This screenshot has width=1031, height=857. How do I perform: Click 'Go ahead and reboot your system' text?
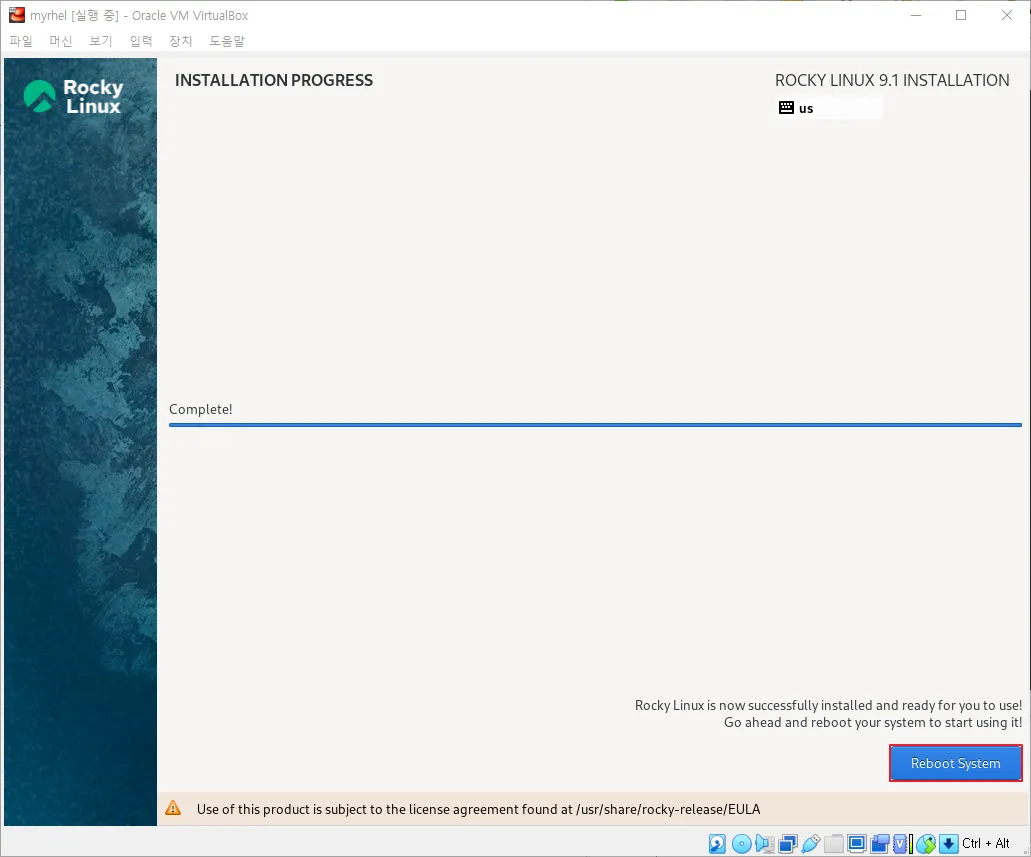tap(873, 722)
